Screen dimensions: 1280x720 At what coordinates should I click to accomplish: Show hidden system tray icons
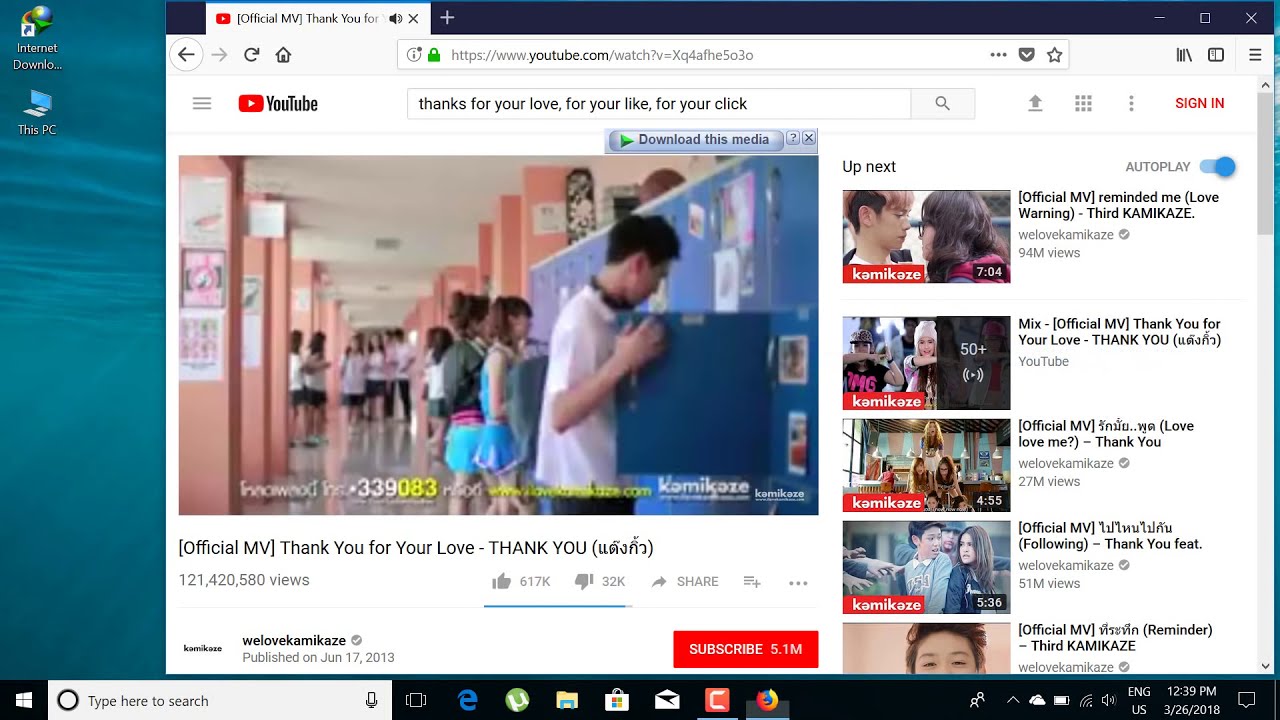tap(1012, 700)
